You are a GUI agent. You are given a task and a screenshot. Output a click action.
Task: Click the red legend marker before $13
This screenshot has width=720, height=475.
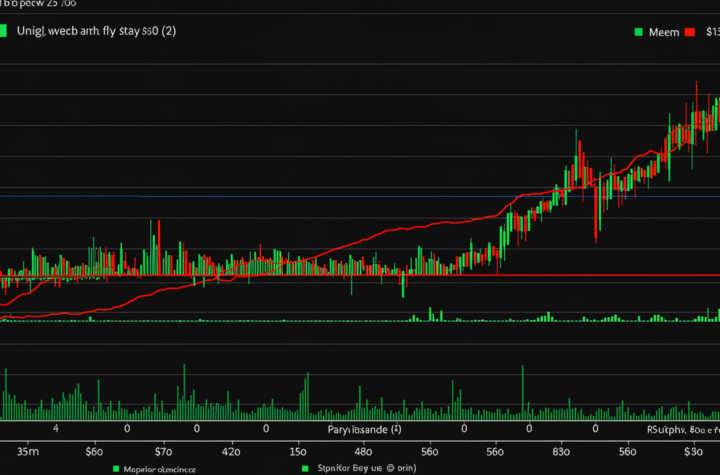(688, 32)
